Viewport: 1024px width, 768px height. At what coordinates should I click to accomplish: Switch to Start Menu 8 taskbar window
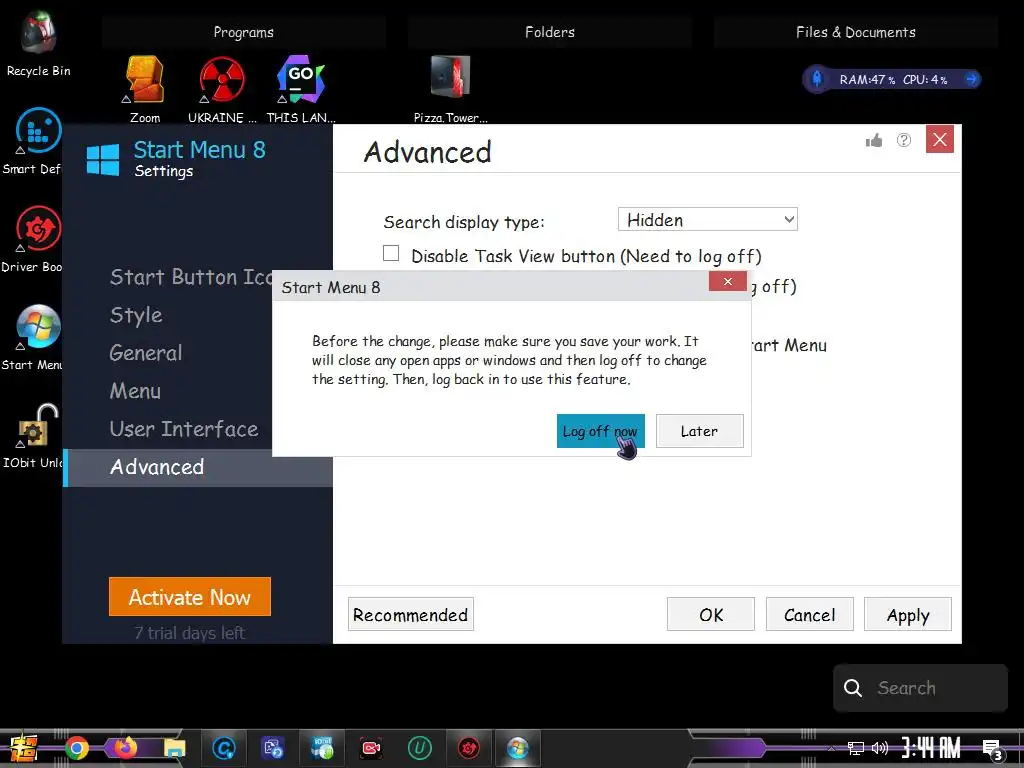(517, 748)
